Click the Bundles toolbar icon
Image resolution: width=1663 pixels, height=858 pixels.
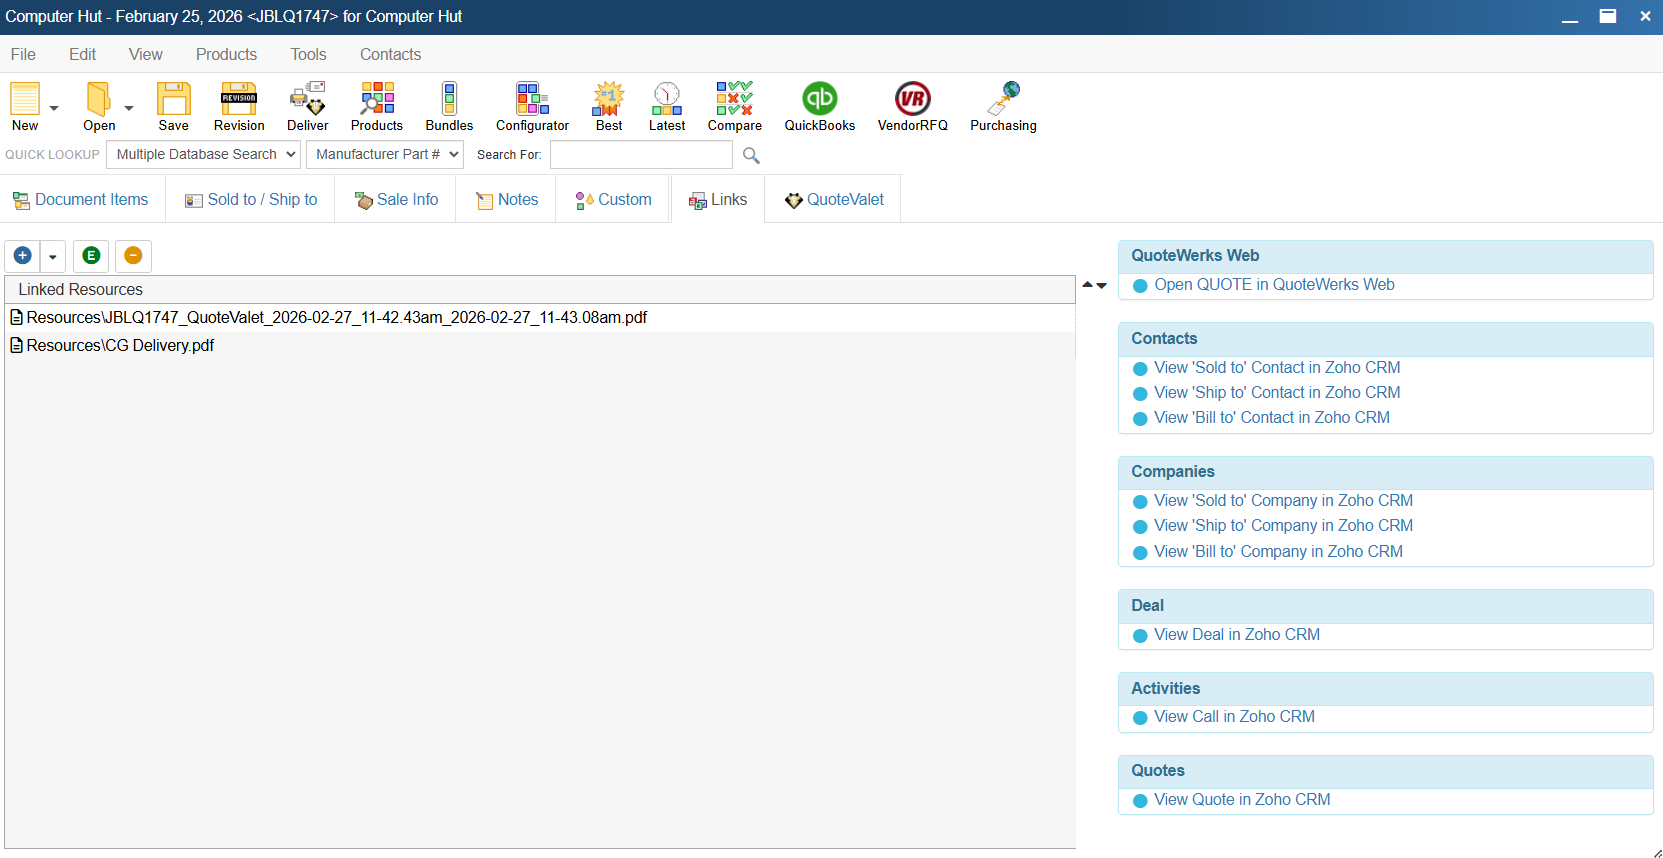click(449, 106)
